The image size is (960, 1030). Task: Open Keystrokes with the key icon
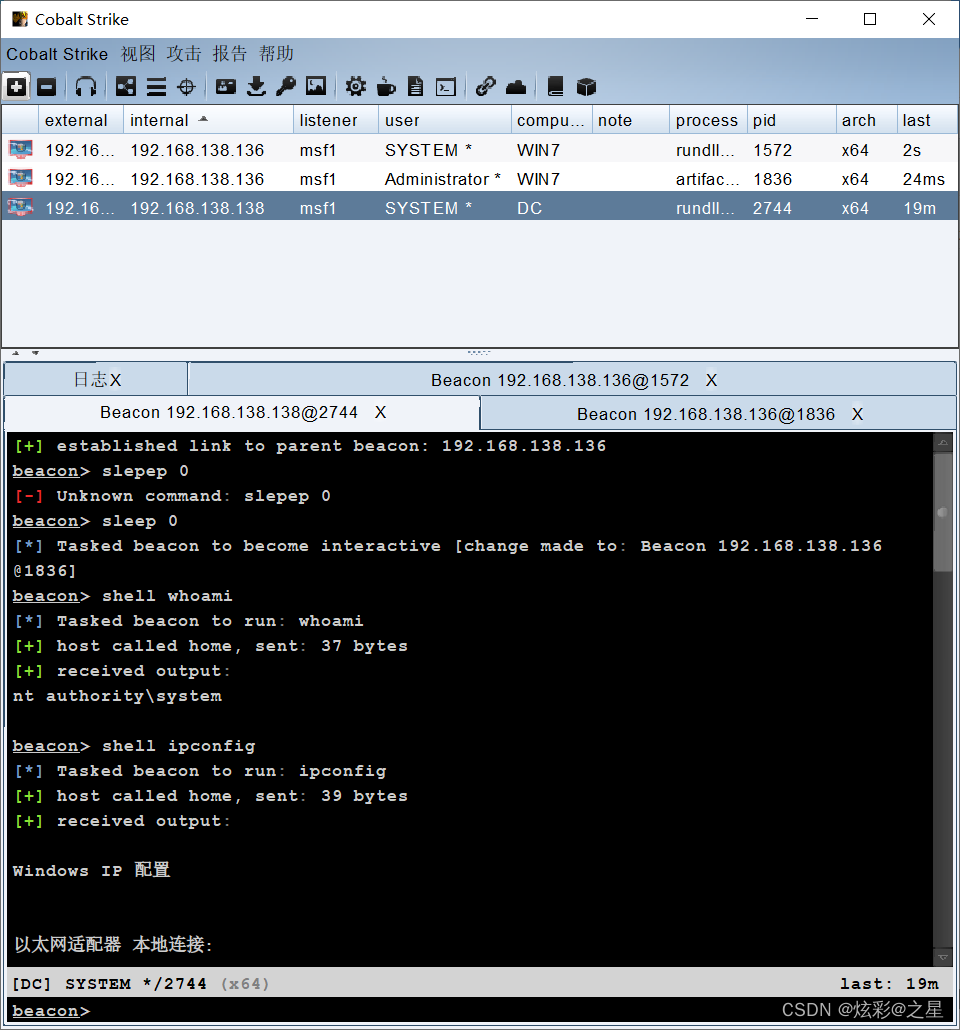286,87
